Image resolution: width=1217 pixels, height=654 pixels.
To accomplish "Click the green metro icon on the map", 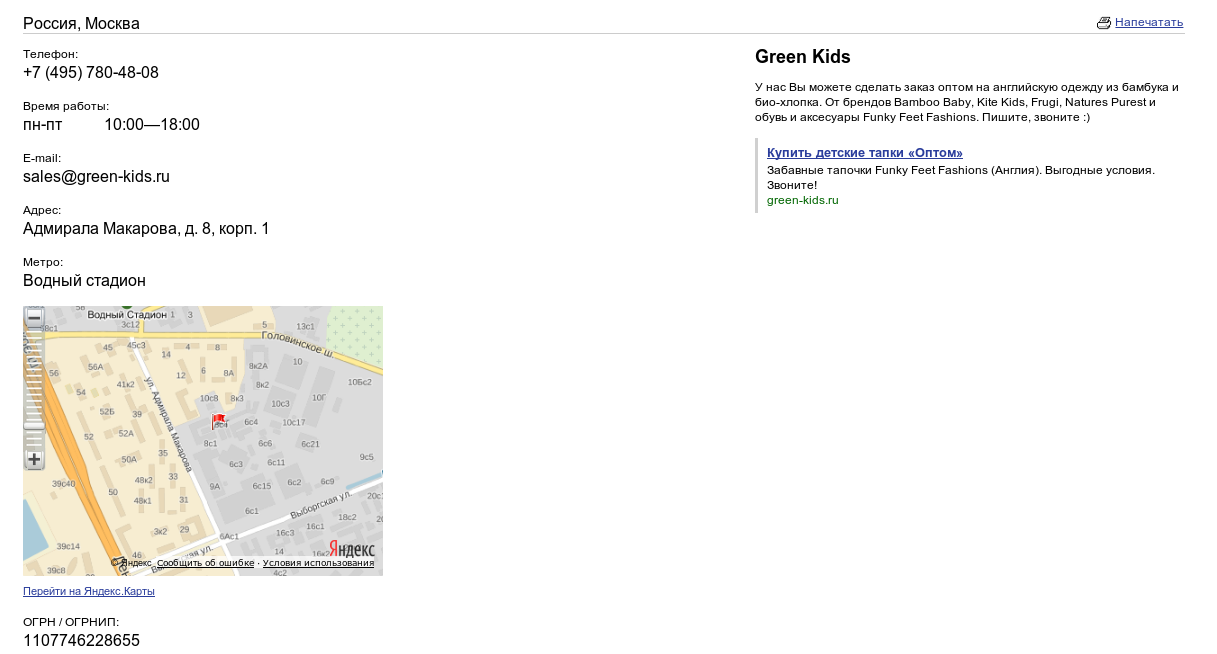I will point(126,306).
